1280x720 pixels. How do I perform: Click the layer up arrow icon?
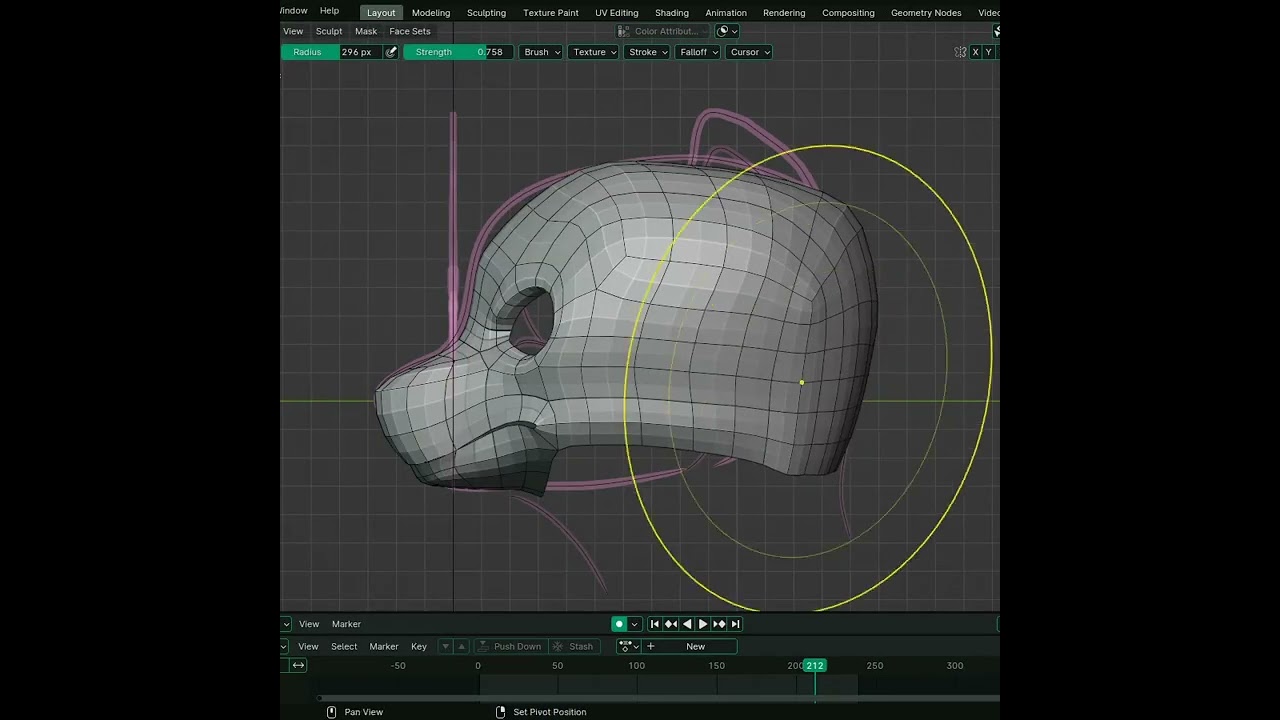click(x=461, y=647)
